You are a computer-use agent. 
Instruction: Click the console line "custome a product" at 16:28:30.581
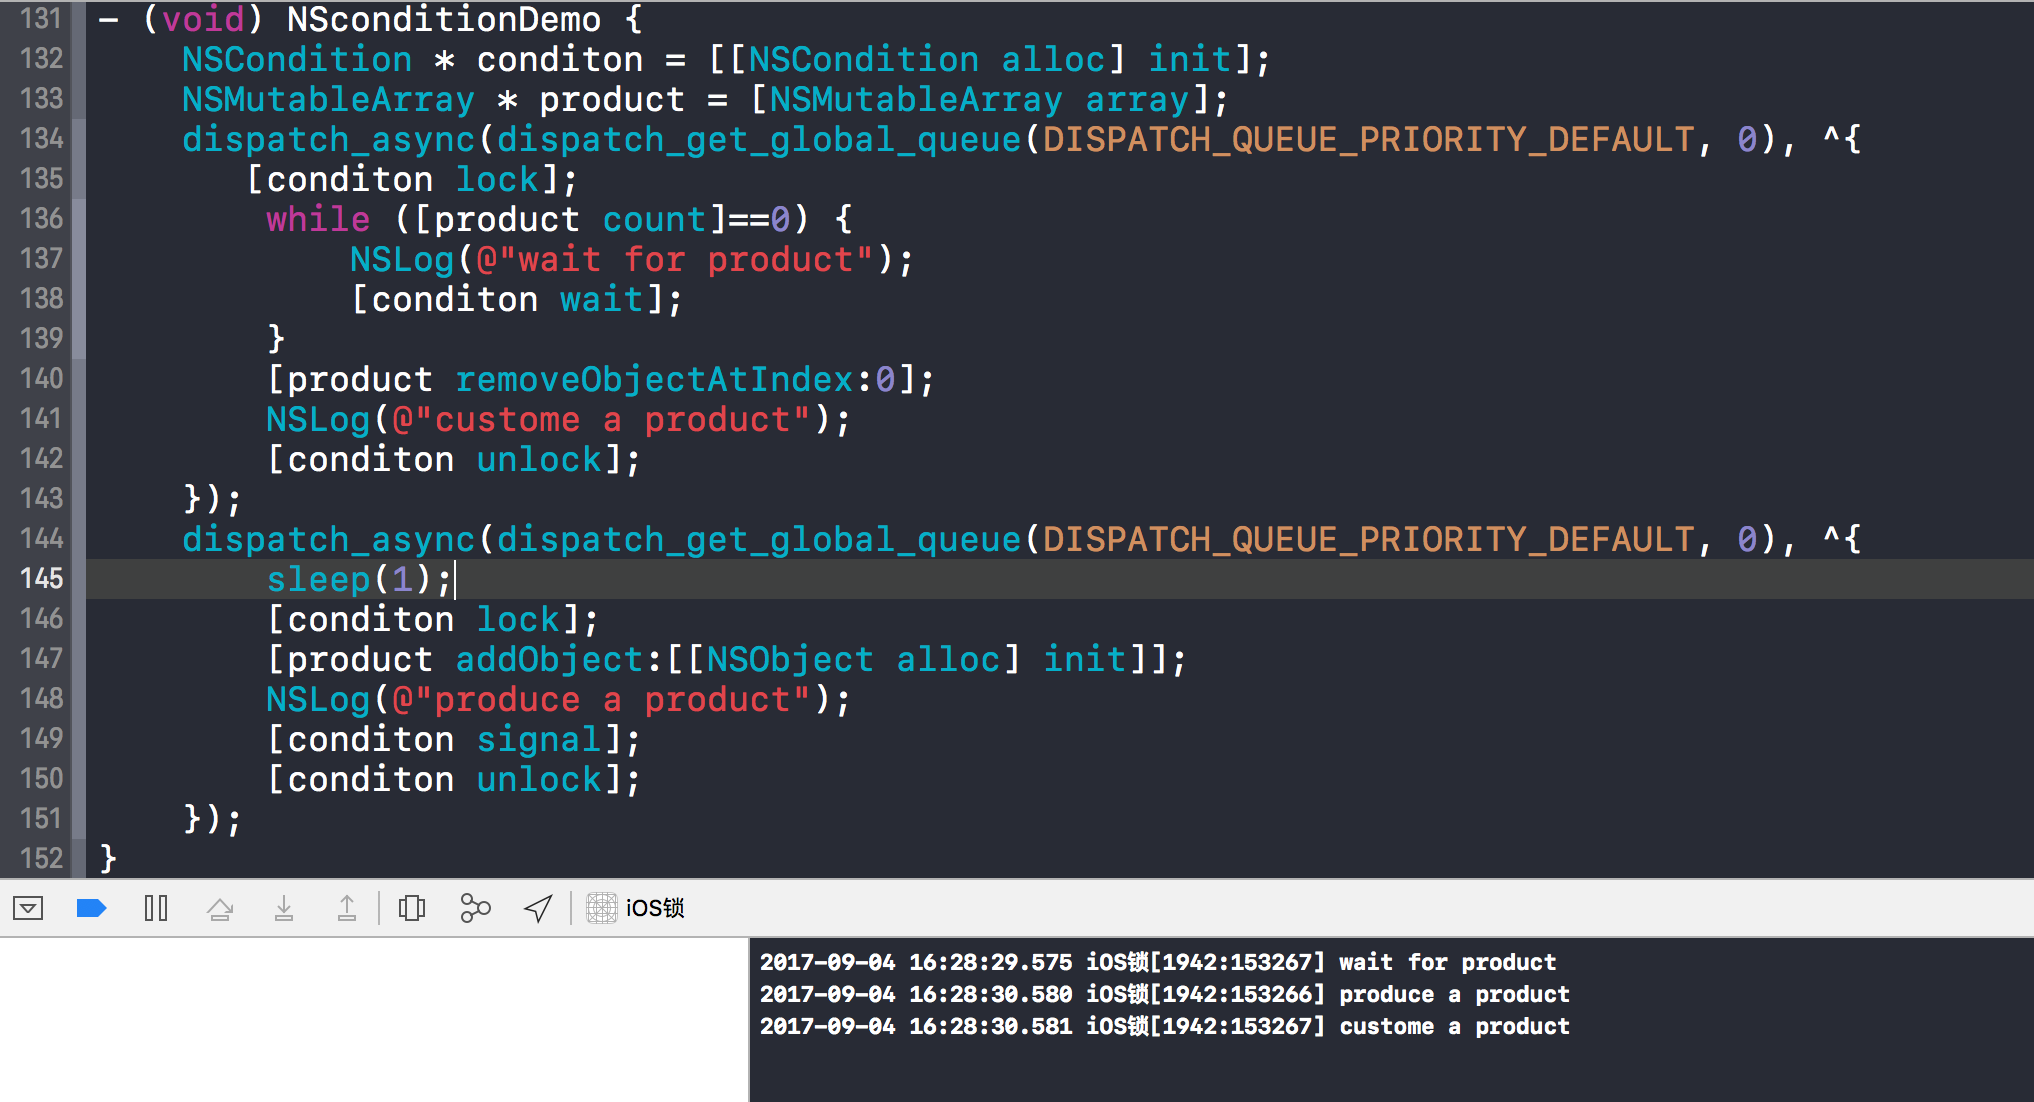[1165, 1026]
